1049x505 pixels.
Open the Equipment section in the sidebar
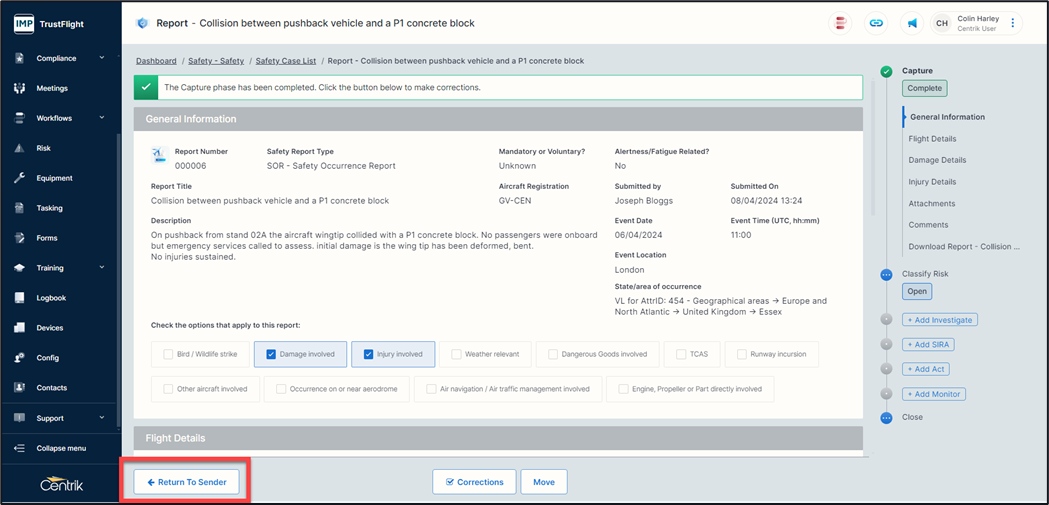click(54, 178)
